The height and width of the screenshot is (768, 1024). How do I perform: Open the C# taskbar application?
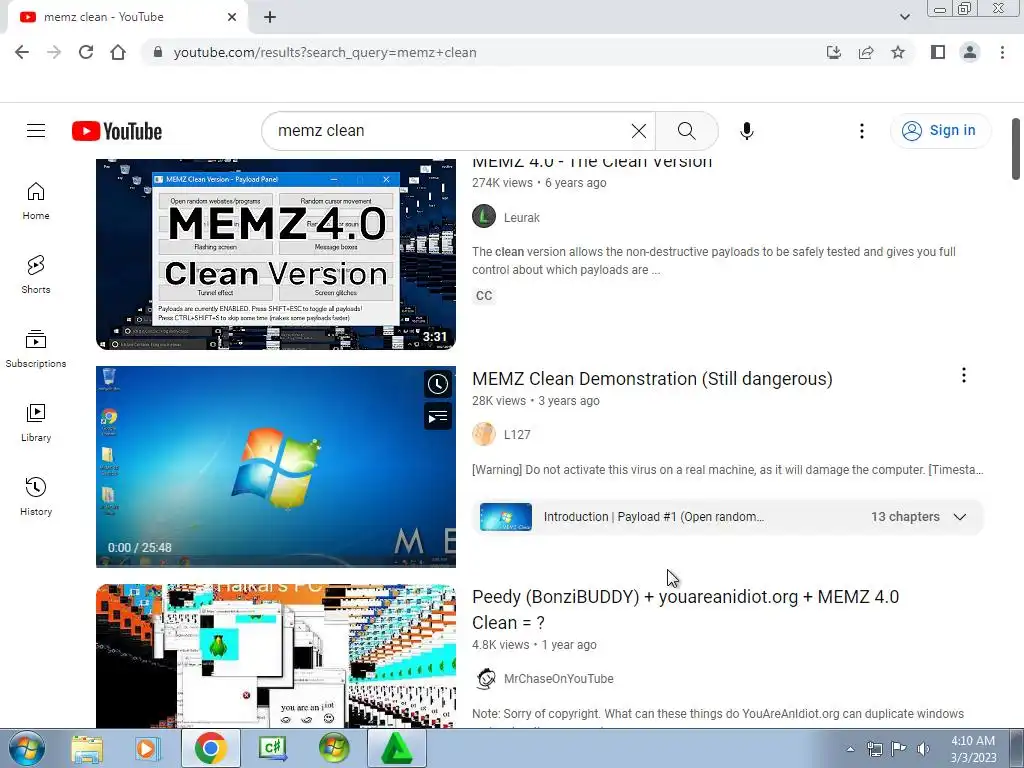pyautogui.click(x=272, y=748)
